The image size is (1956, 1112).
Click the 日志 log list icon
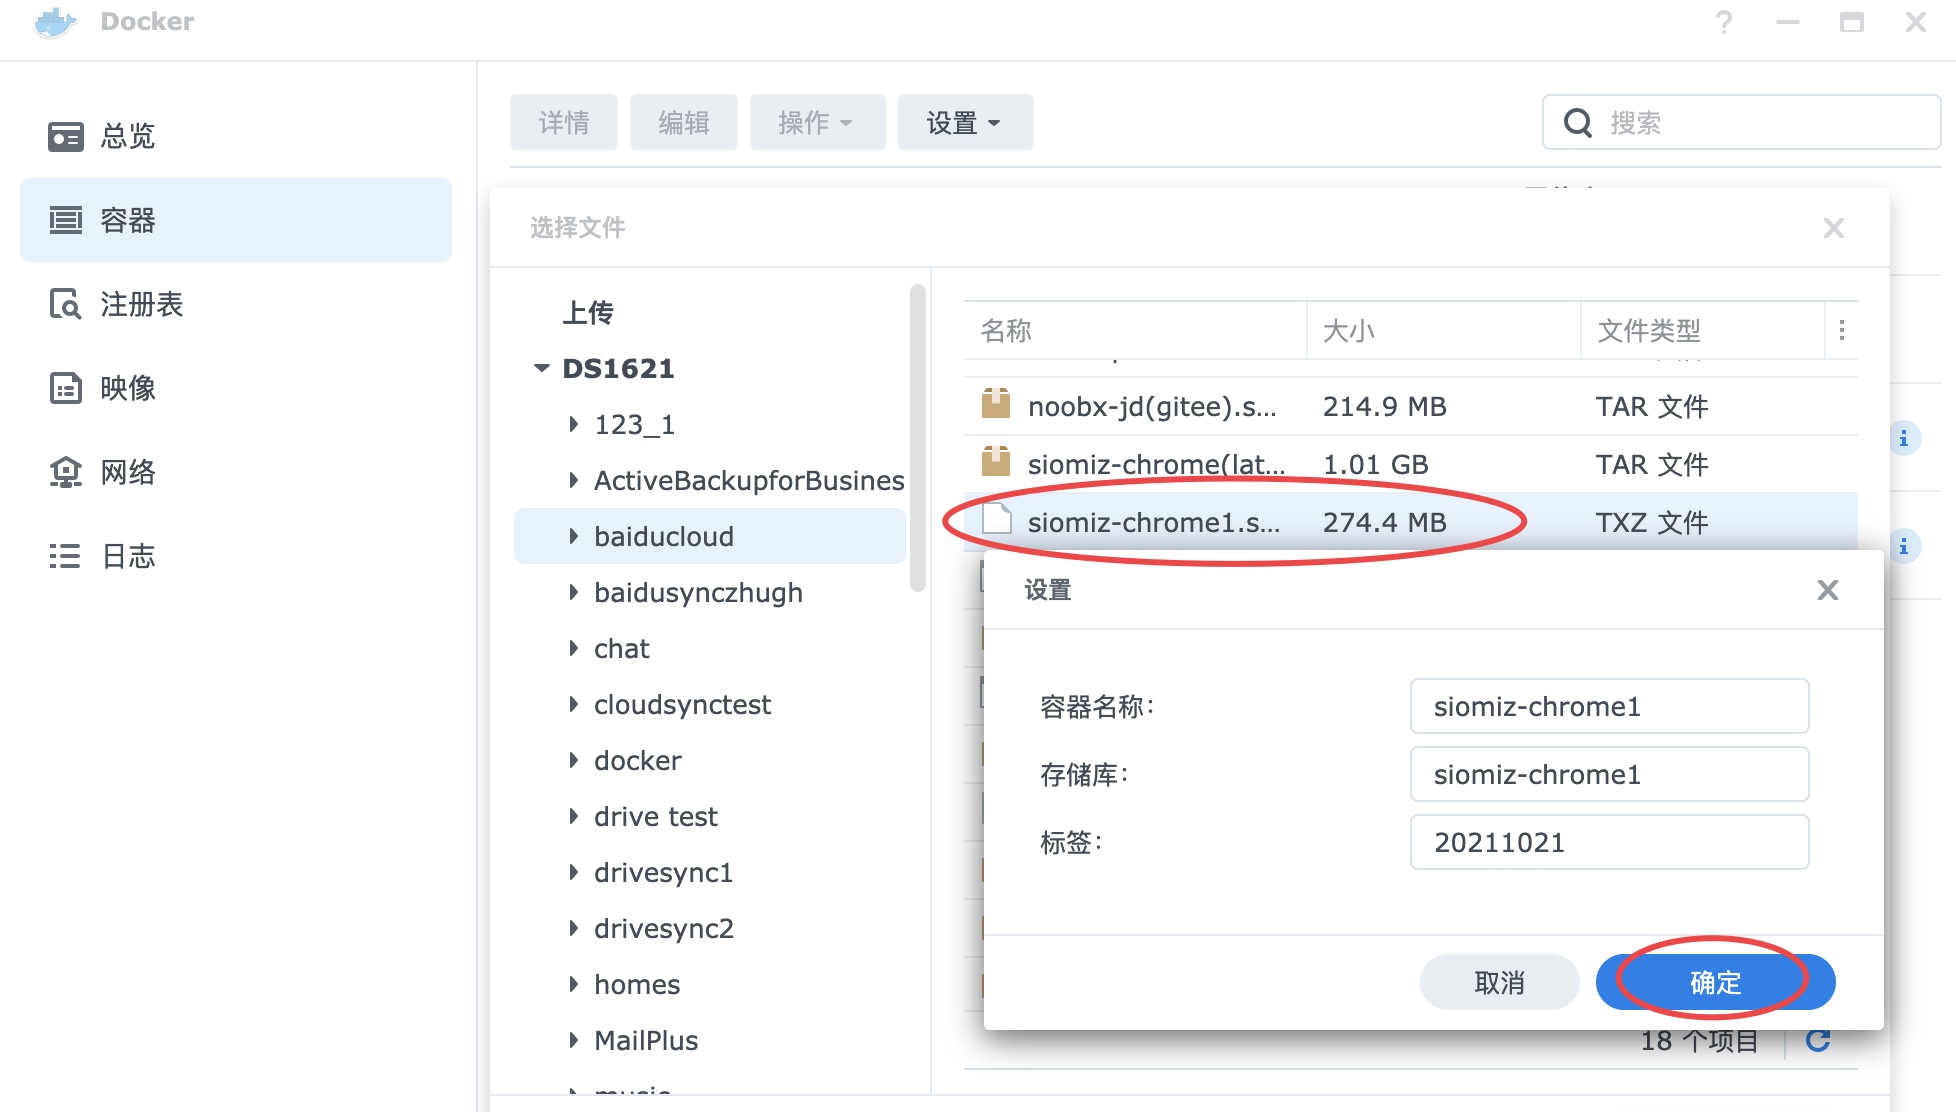(x=66, y=556)
